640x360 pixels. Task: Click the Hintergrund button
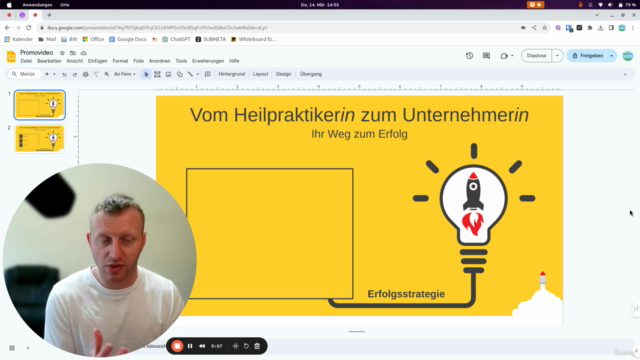pyautogui.click(x=232, y=74)
